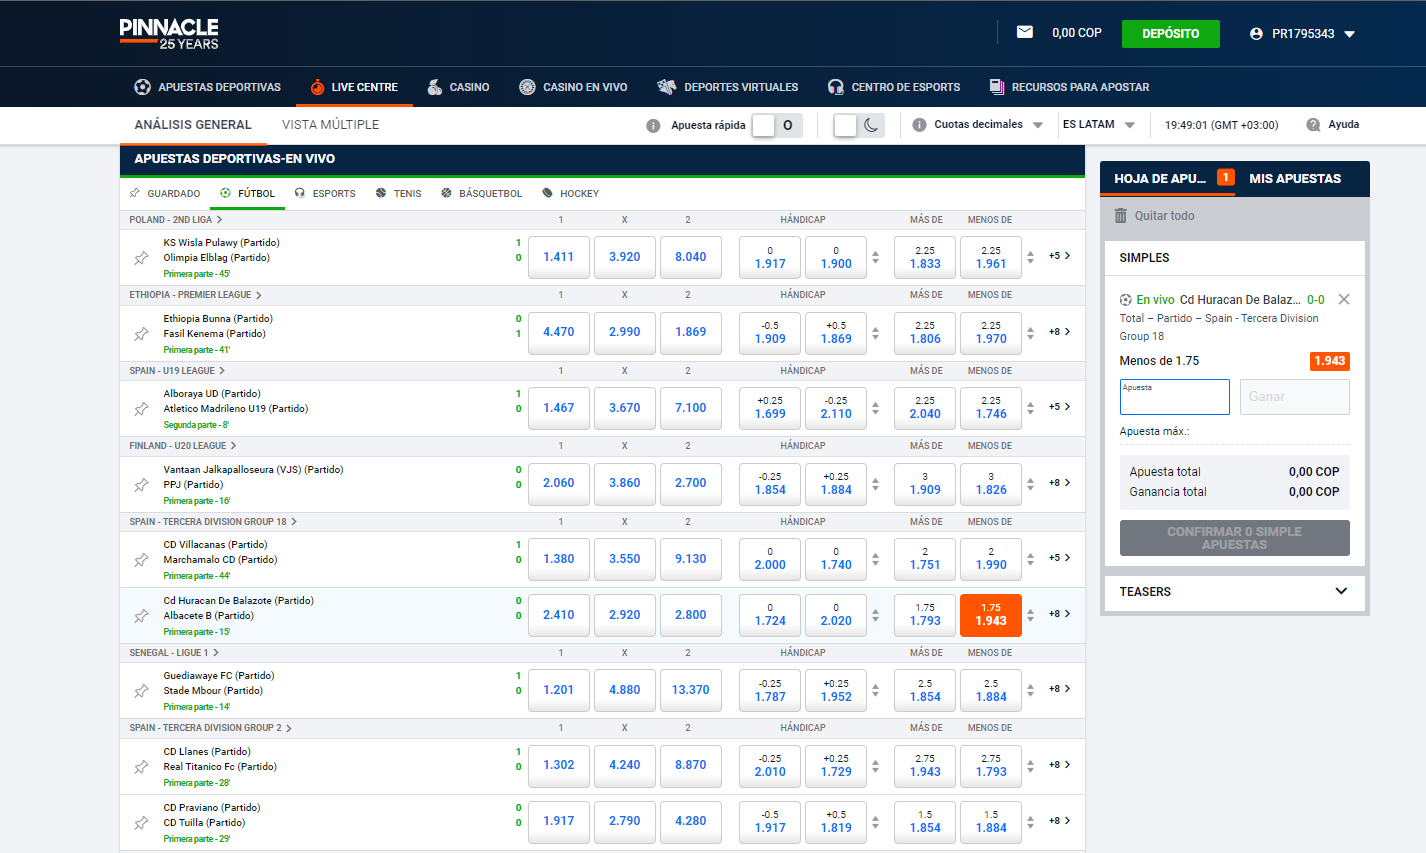Select the Hockey sport tab
The height and width of the screenshot is (853, 1426).
tap(570, 193)
